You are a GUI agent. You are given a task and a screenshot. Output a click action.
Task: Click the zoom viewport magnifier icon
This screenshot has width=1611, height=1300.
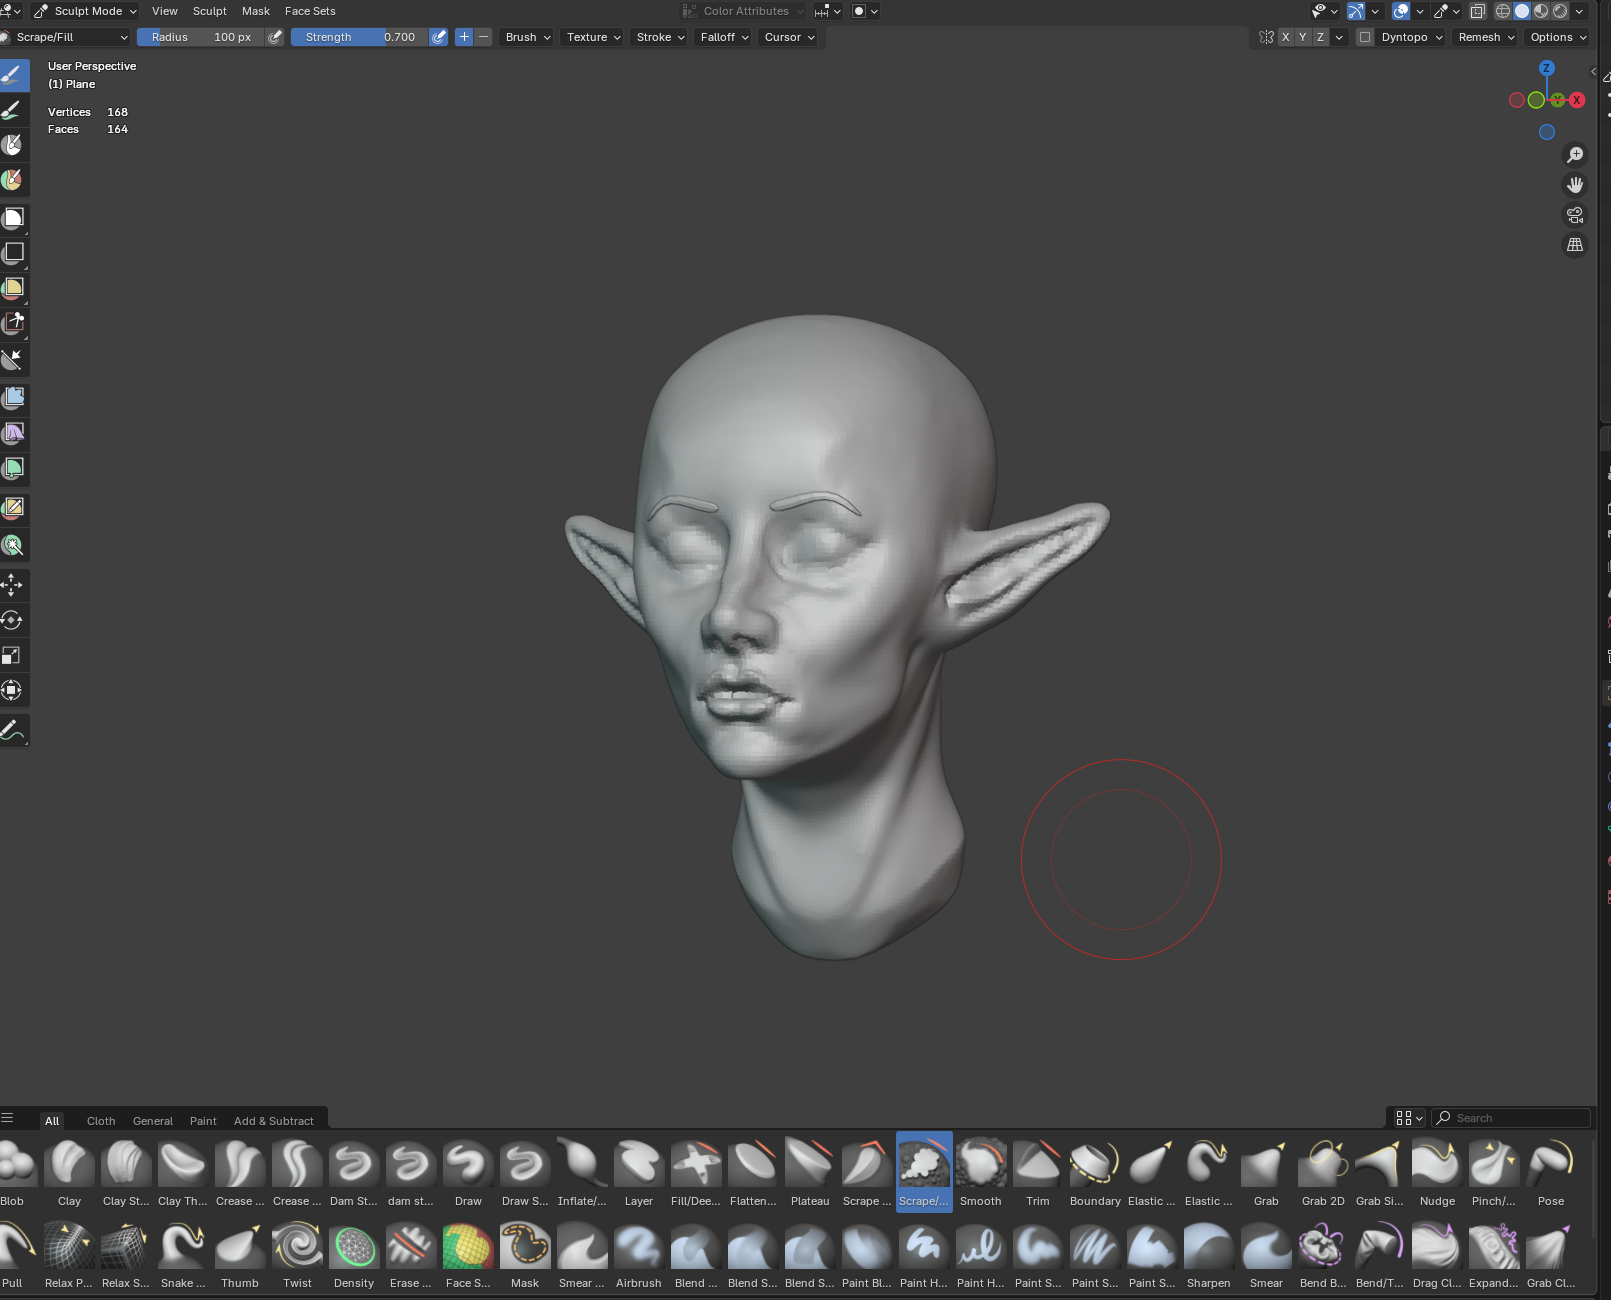pyautogui.click(x=1575, y=155)
